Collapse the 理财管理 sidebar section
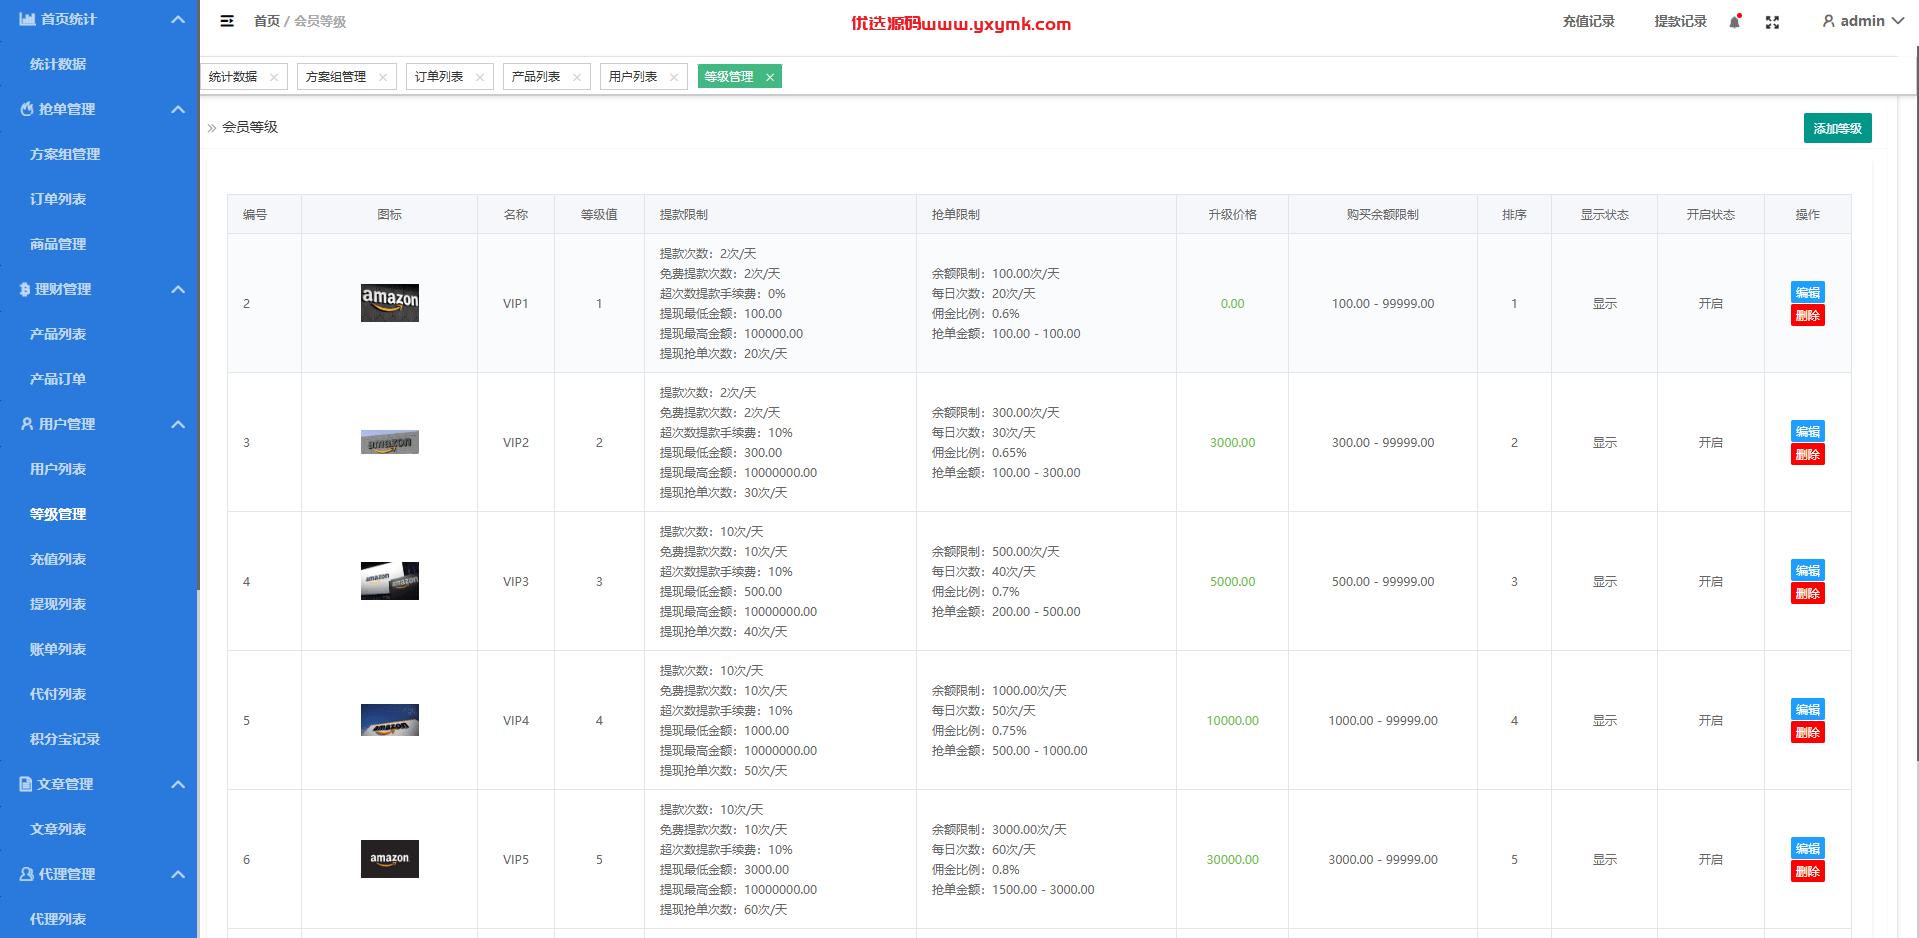1919x938 pixels. (178, 289)
